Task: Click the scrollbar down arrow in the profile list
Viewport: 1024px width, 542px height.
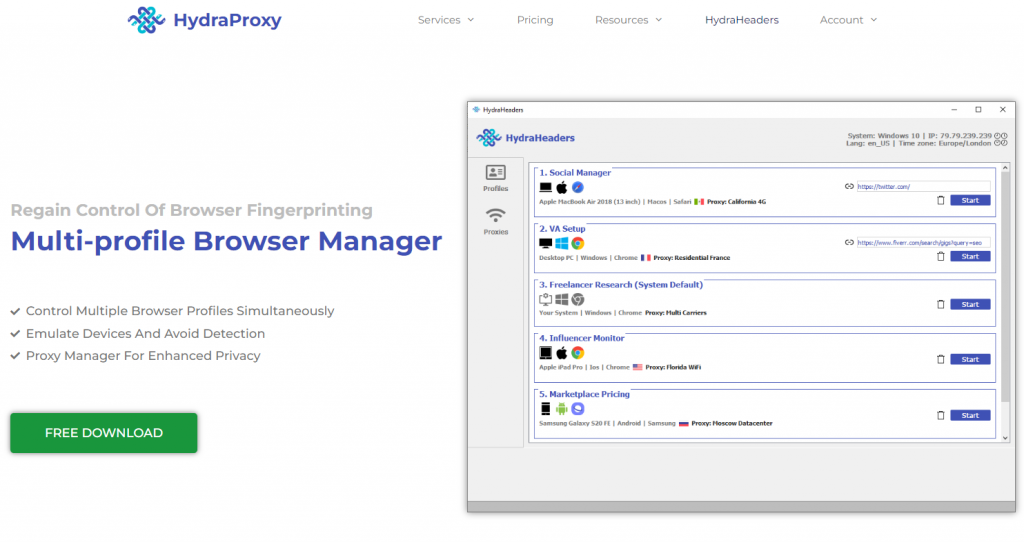Action: (x=1005, y=438)
